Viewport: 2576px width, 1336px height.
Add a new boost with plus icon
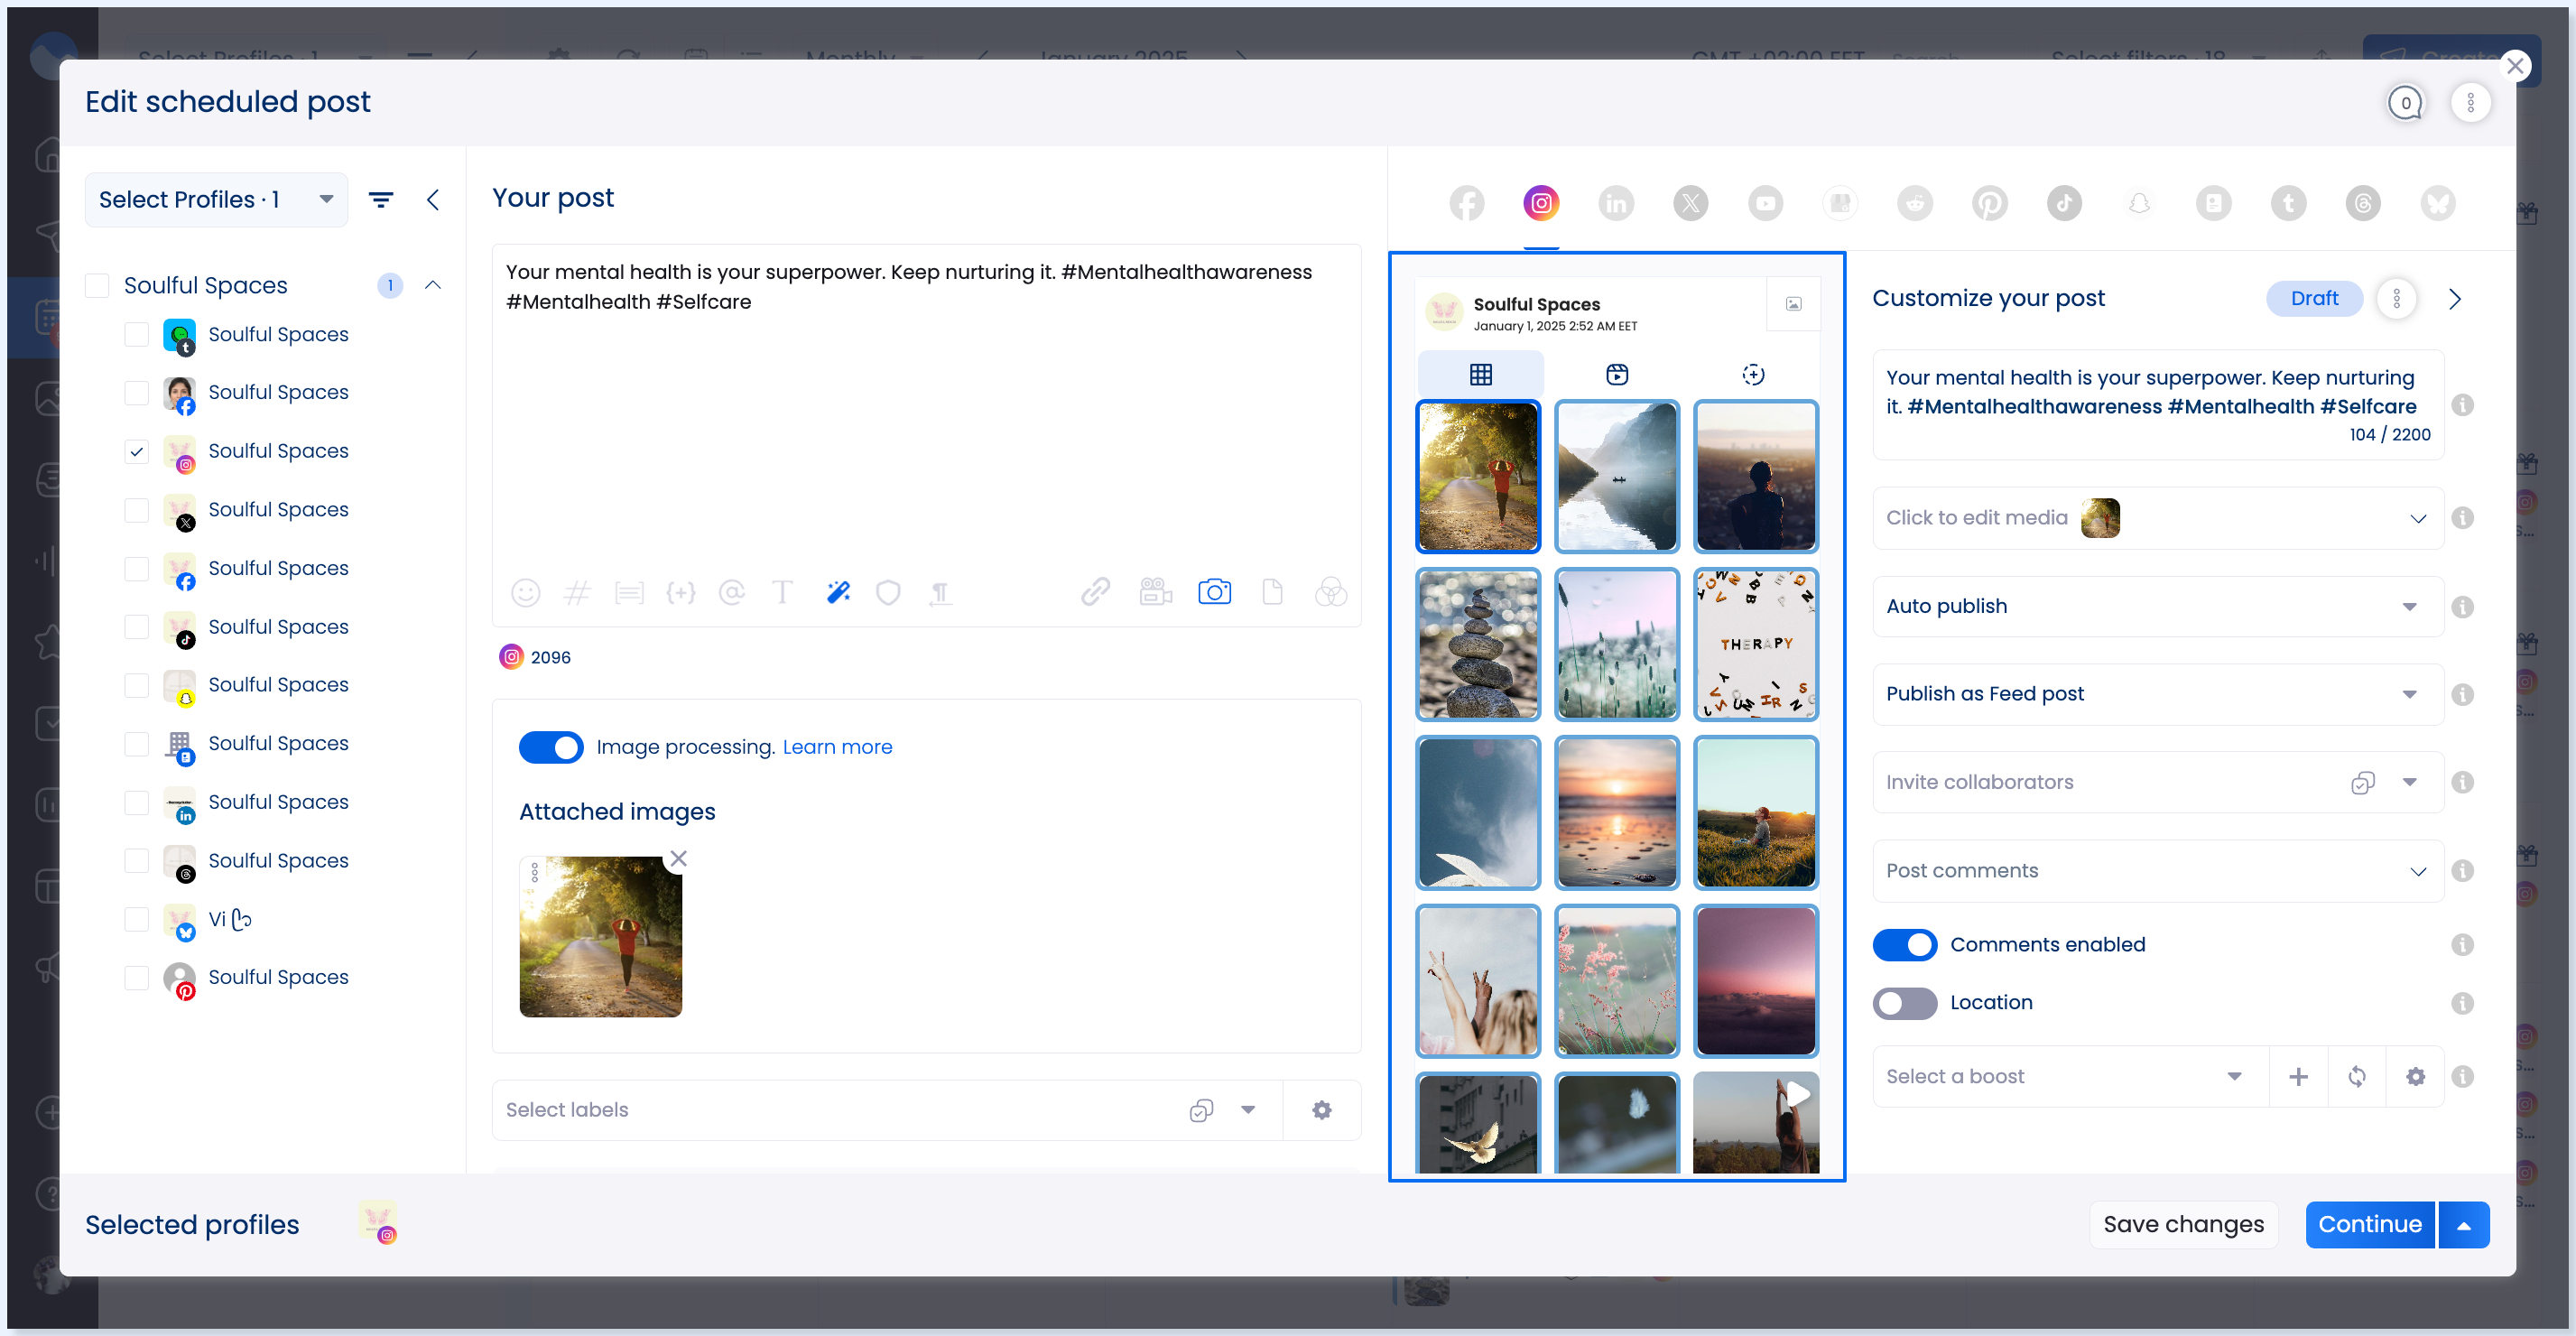click(x=2298, y=1076)
